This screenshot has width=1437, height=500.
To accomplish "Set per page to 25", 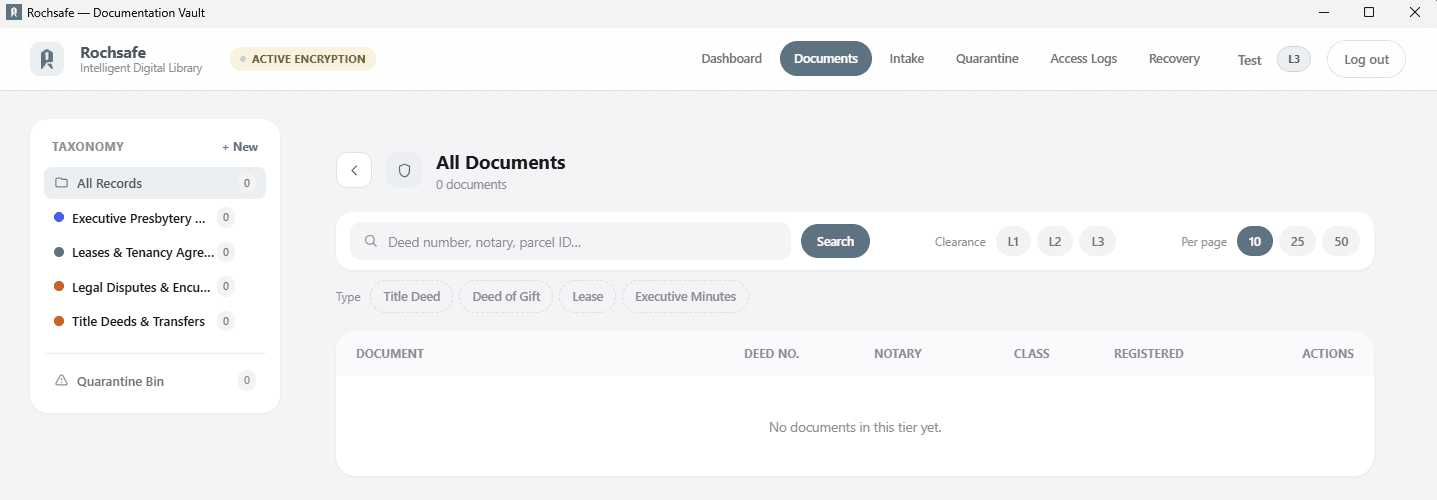I will [1297, 241].
